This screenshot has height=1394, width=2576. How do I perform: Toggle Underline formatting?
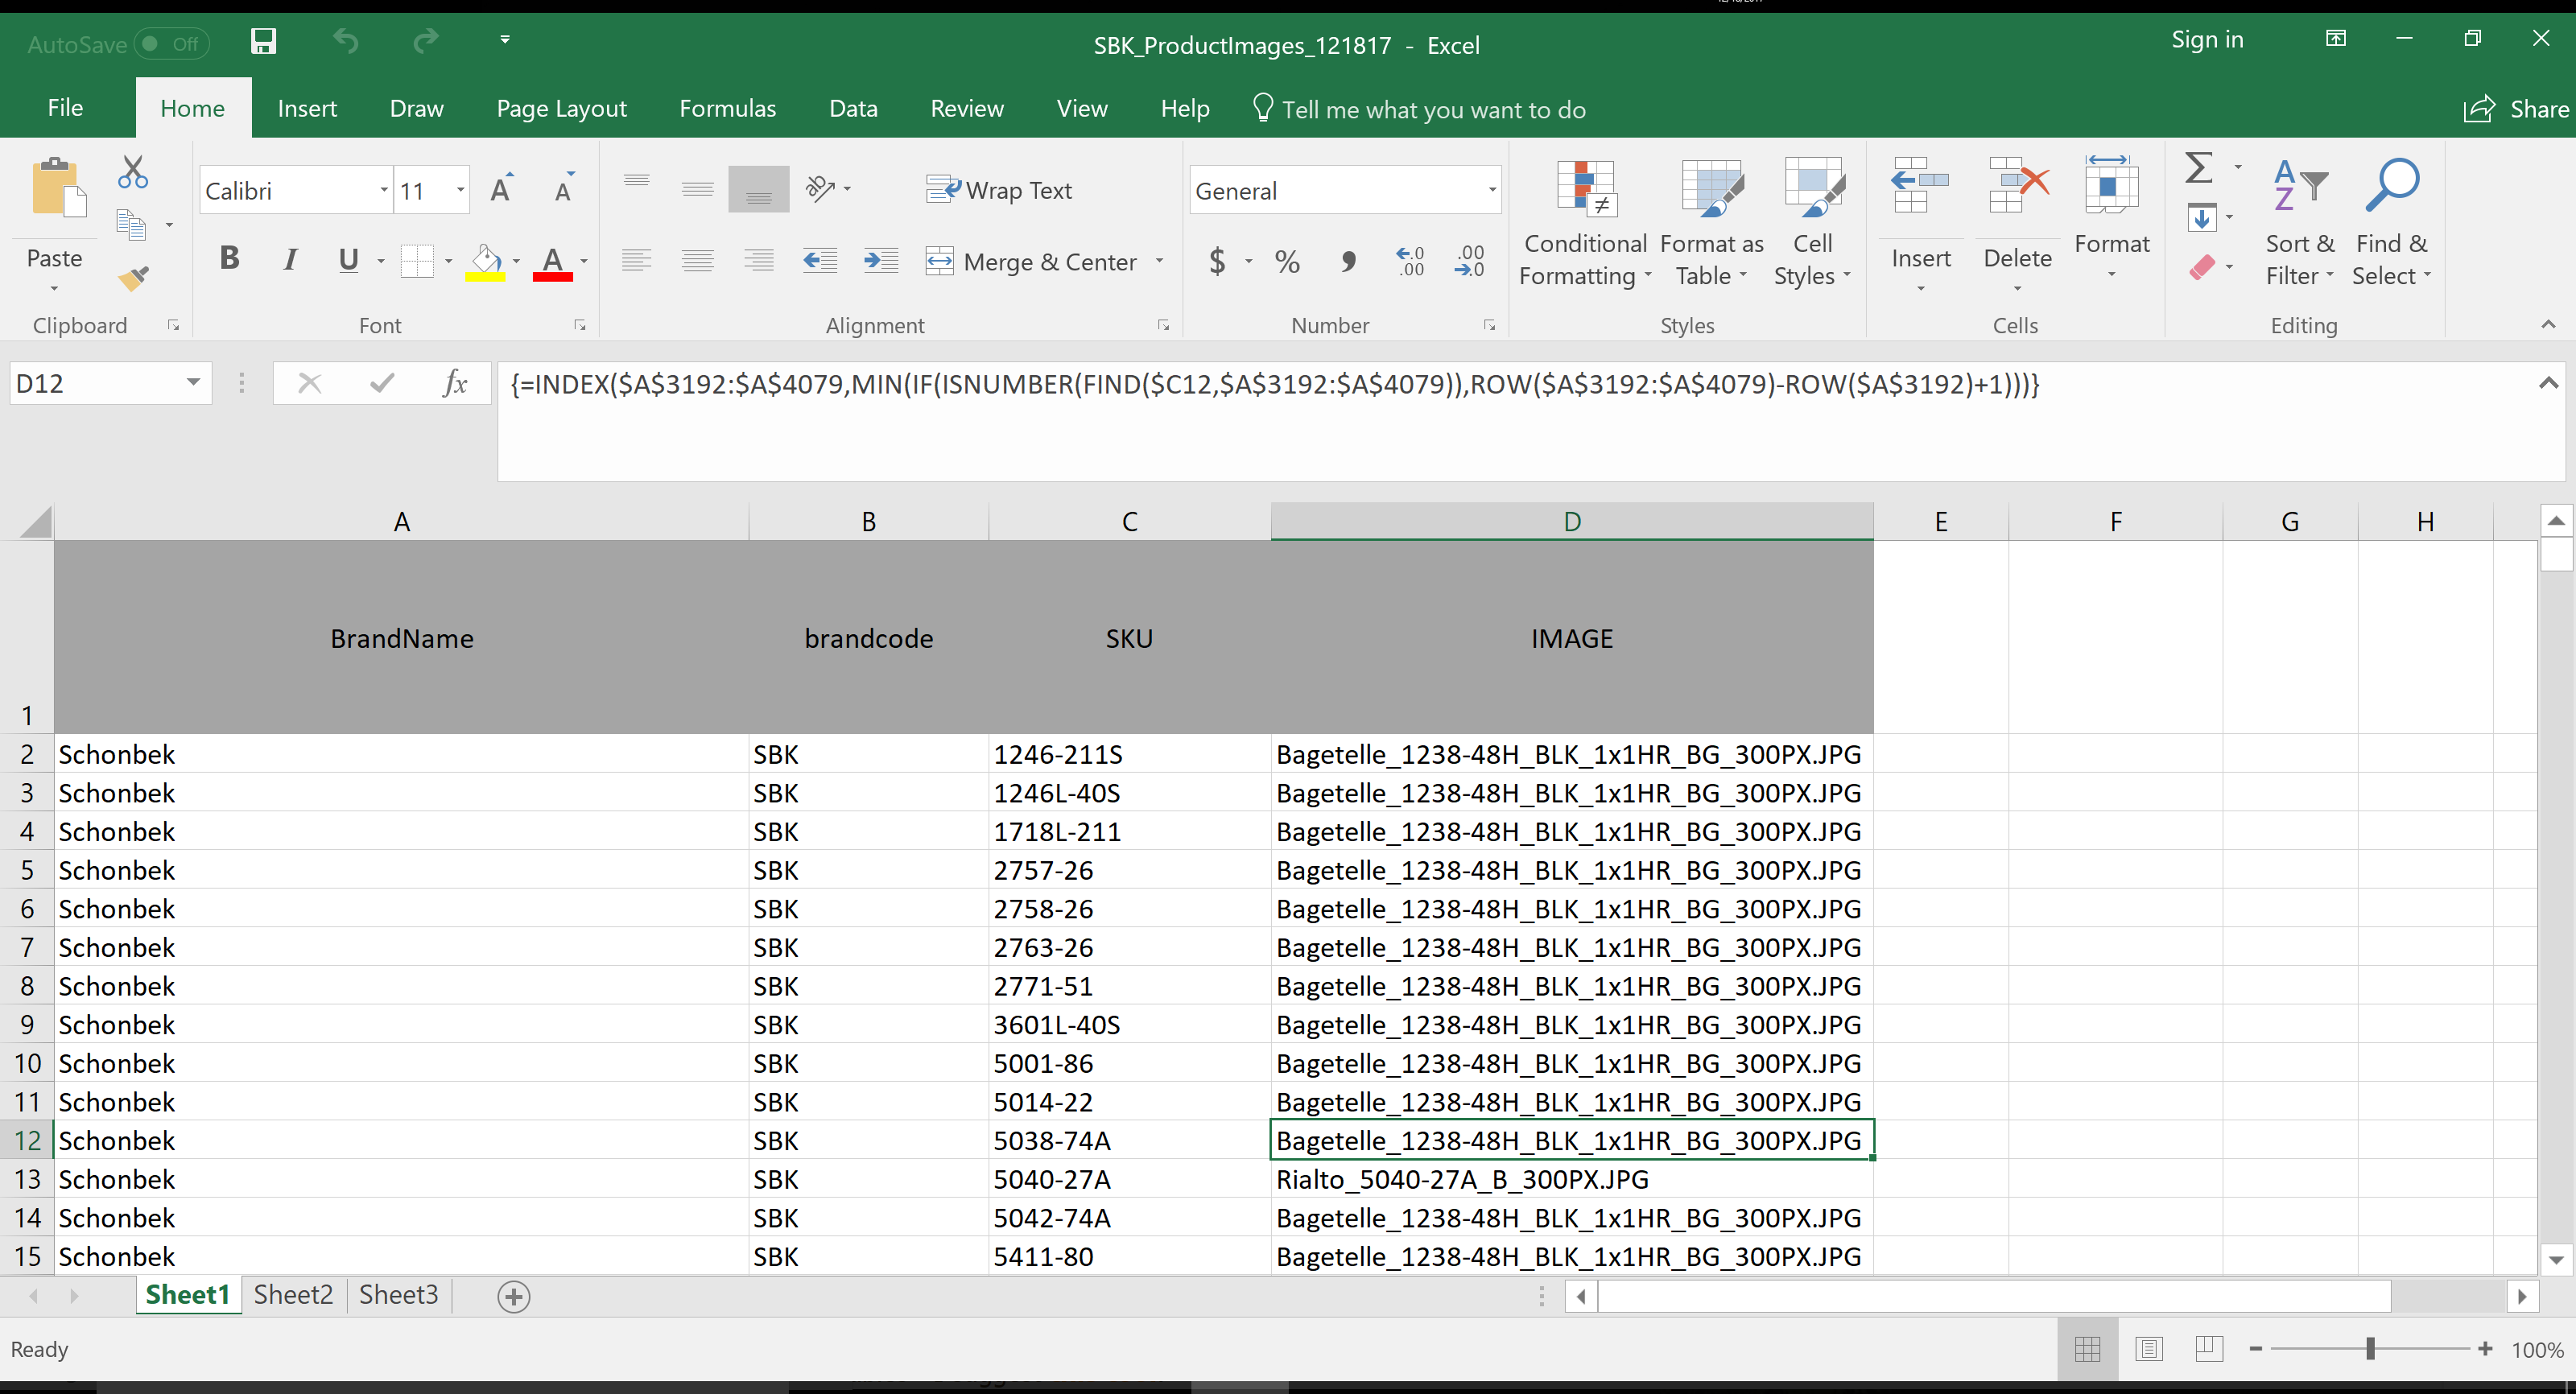tap(348, 260)
